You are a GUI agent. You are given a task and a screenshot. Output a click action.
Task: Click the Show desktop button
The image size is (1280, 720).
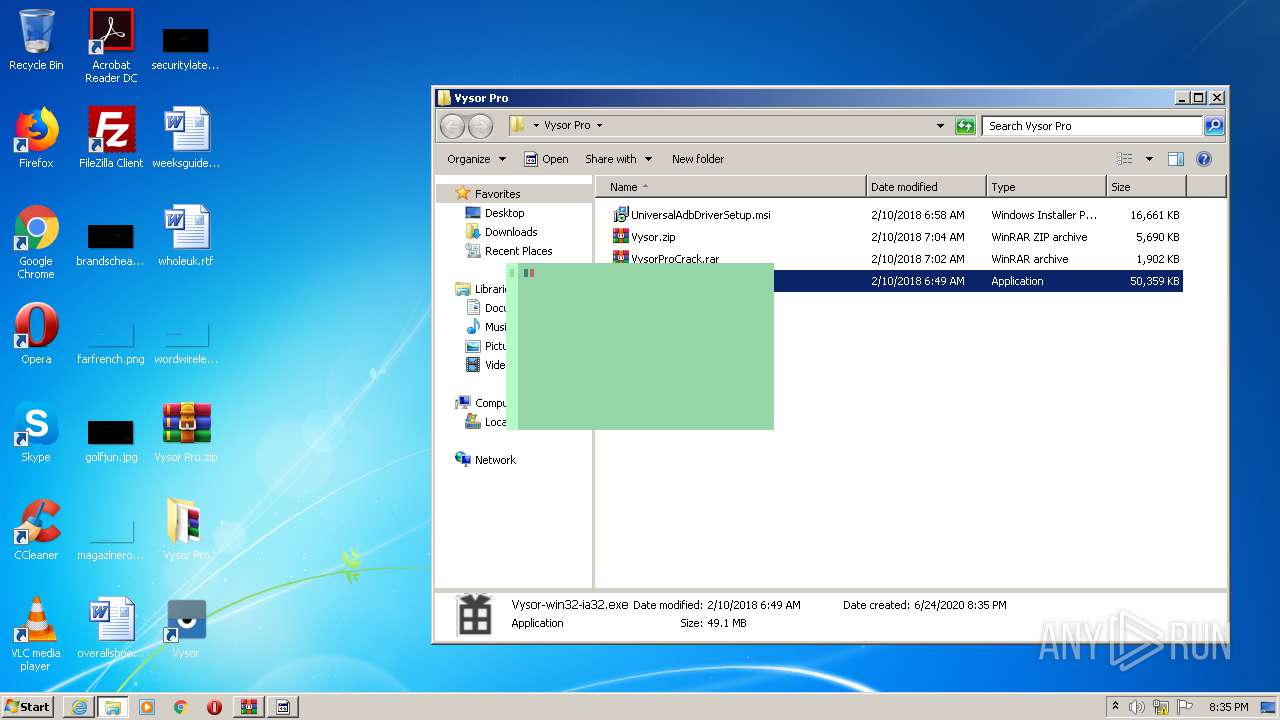click(x=1269, y=707)
